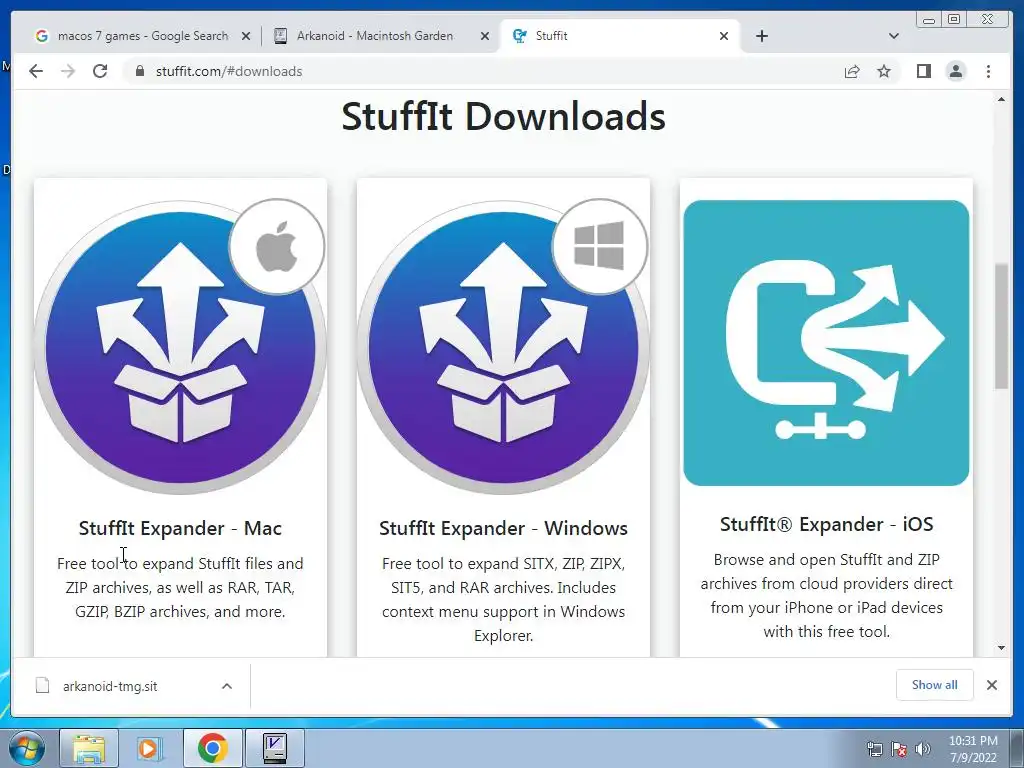
Task: Click the volume speaker tray icon
Action: point(923,748)
